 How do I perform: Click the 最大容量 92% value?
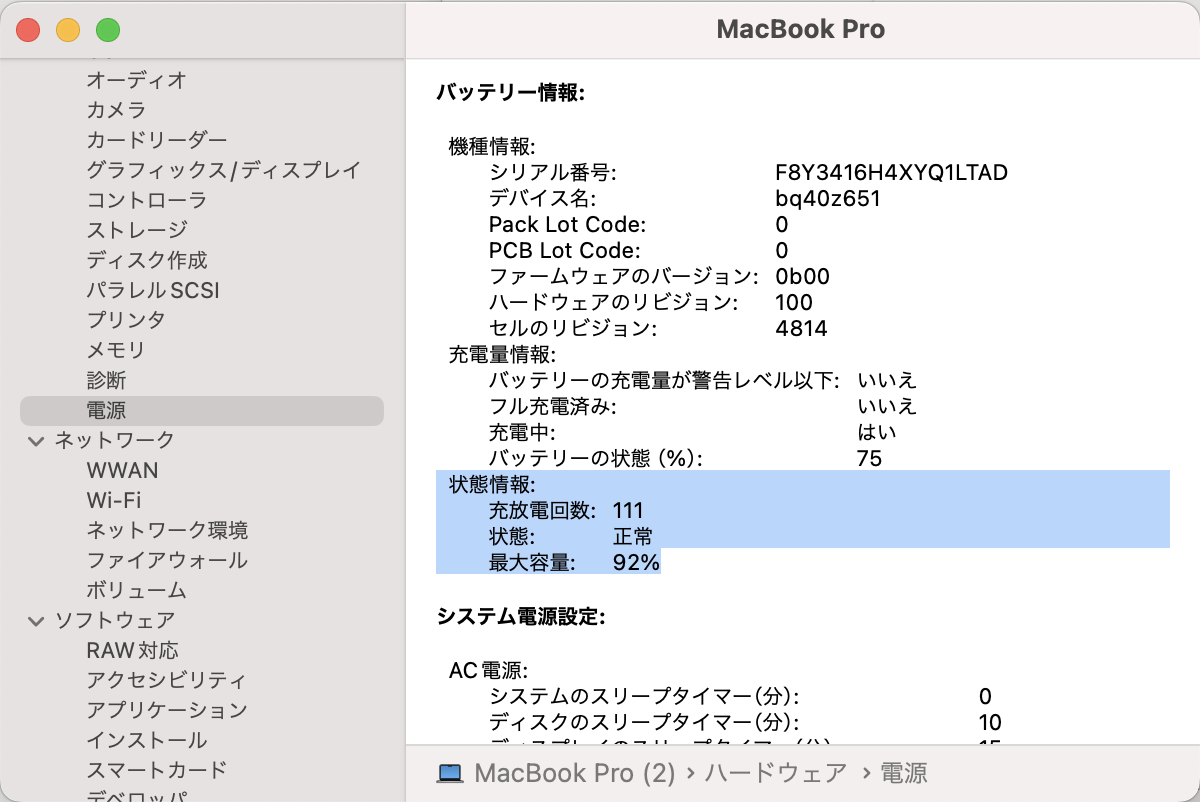pos(636,562)
